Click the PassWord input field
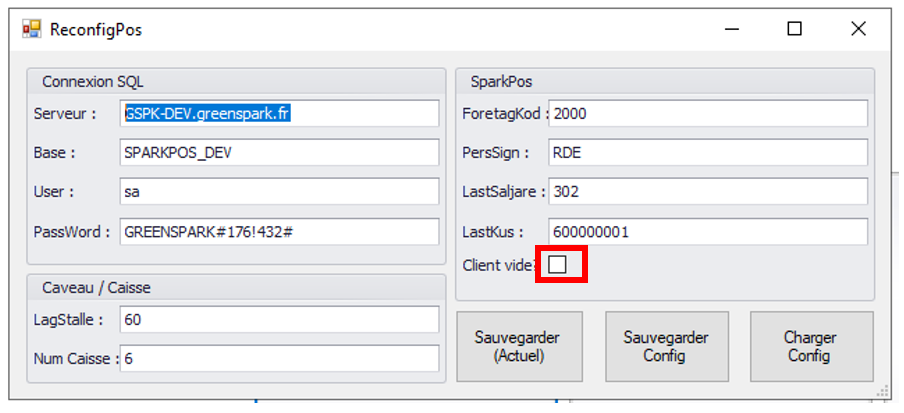 279,232
